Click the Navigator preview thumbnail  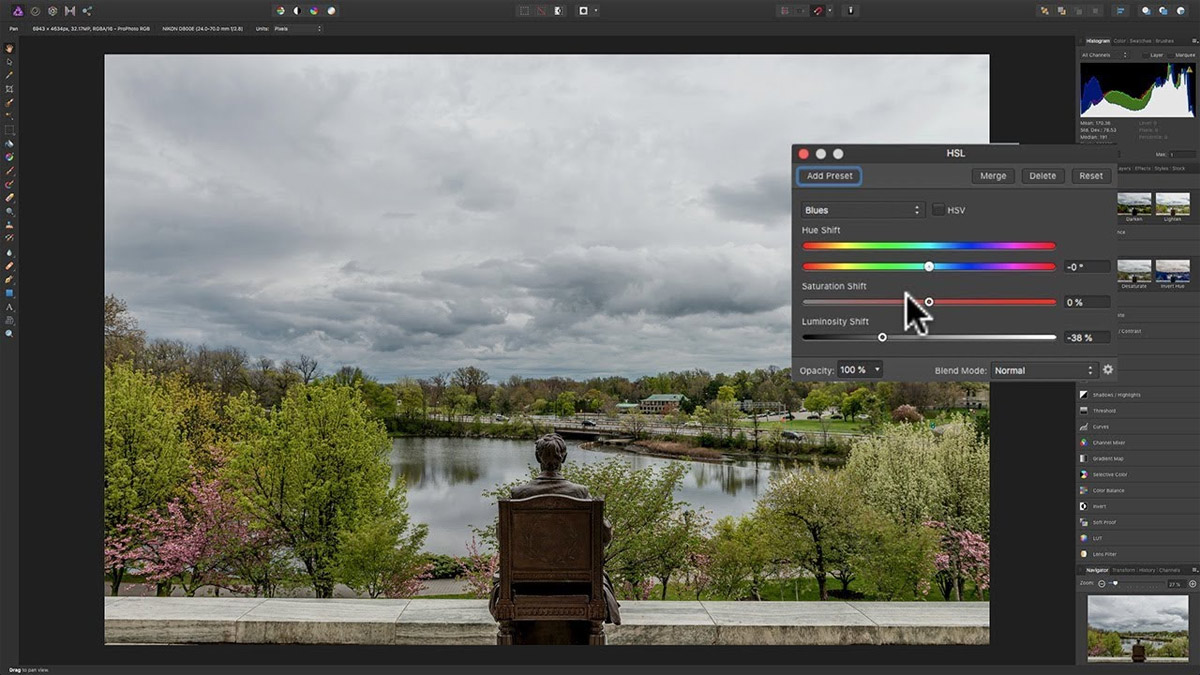click(1137, 628)
